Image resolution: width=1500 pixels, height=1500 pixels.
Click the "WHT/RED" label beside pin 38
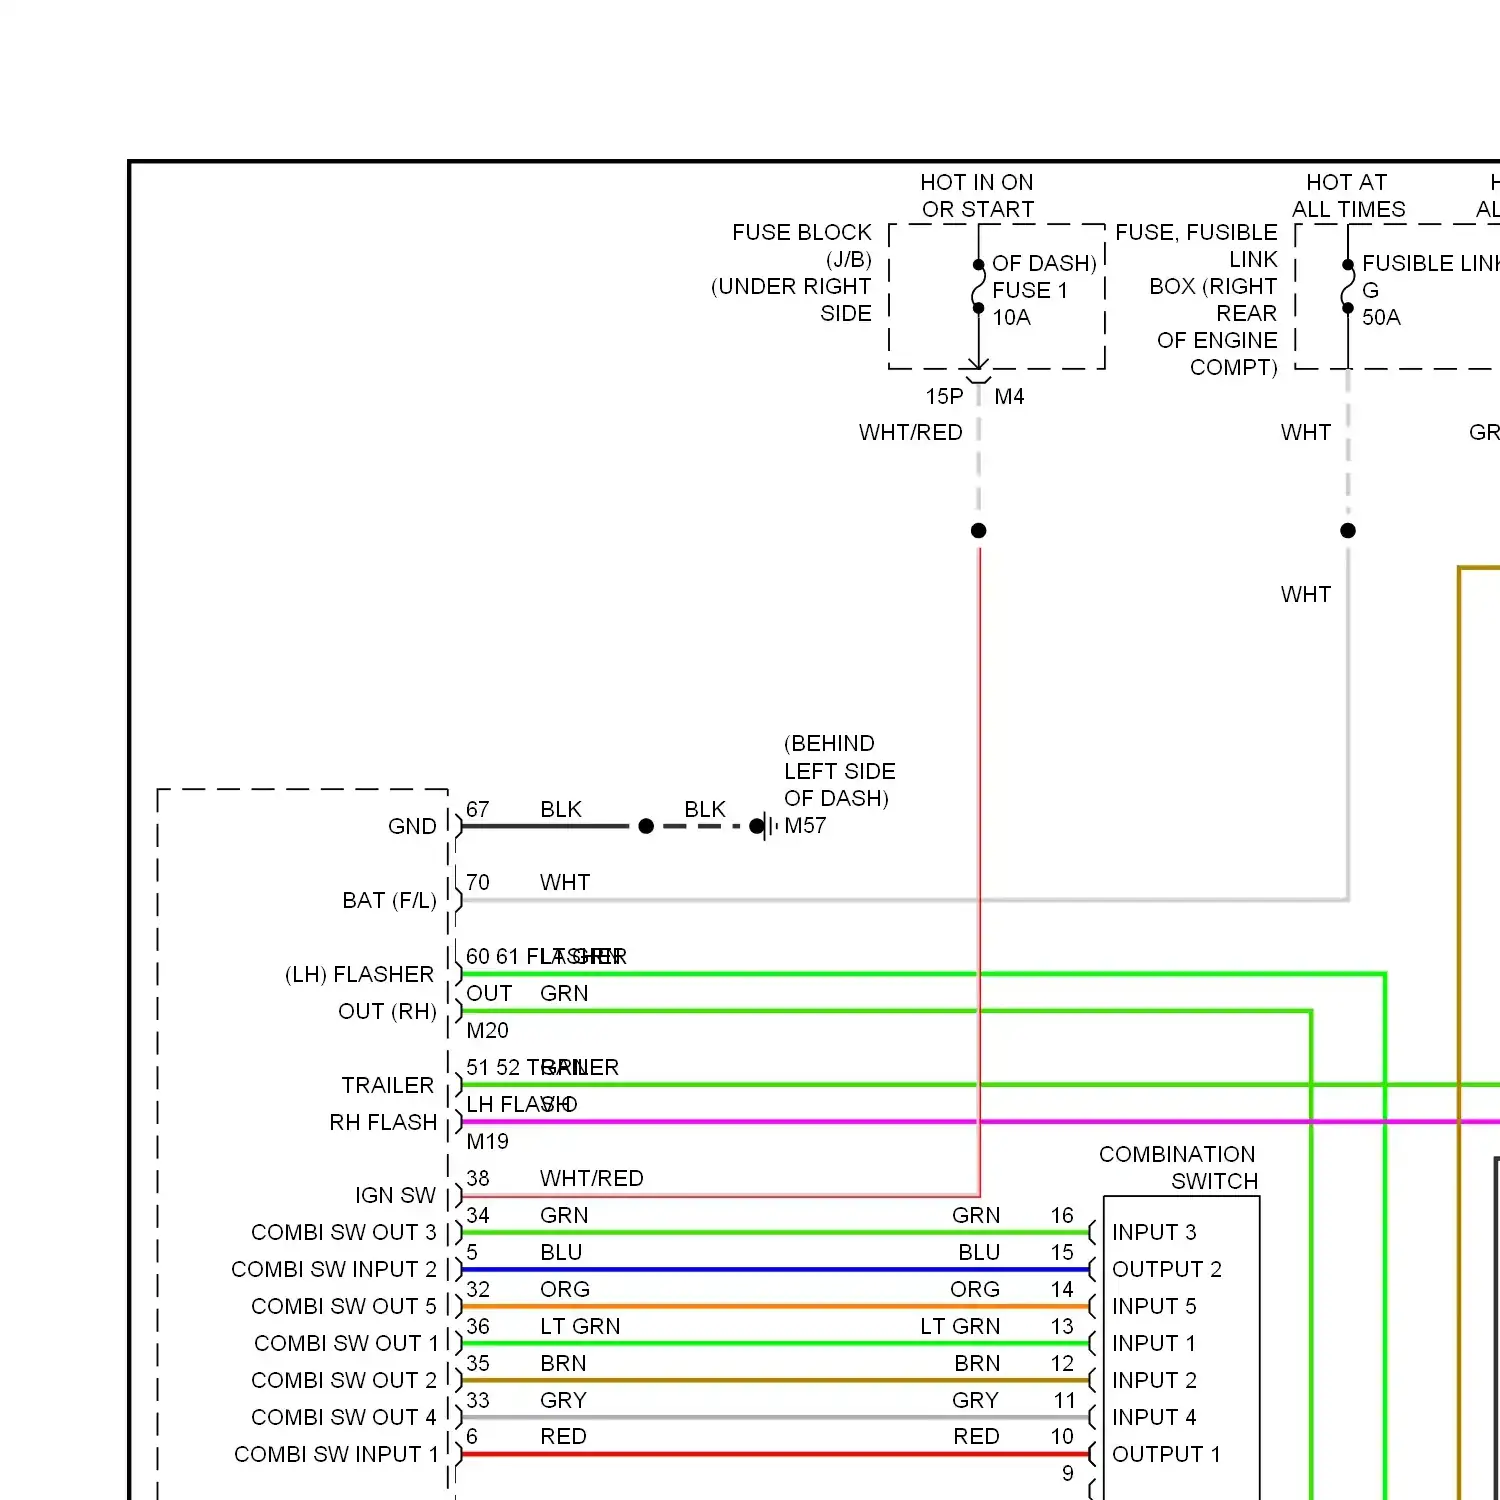592,1178
